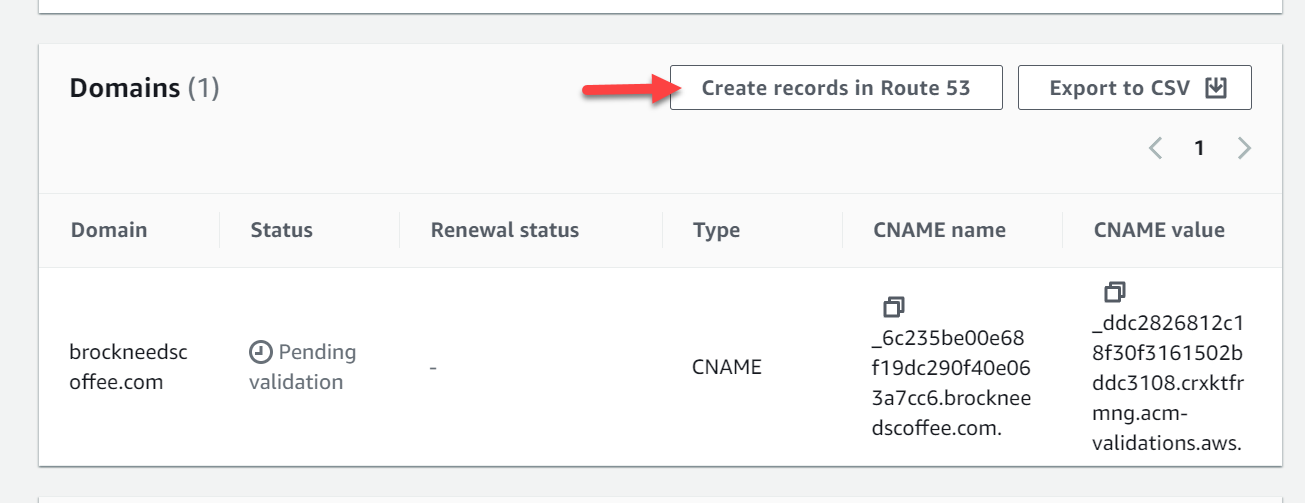The image size is (1305, 503).
Task: Click the CNAME name column header
Action: pyautogui.click(x=939, y=230)
